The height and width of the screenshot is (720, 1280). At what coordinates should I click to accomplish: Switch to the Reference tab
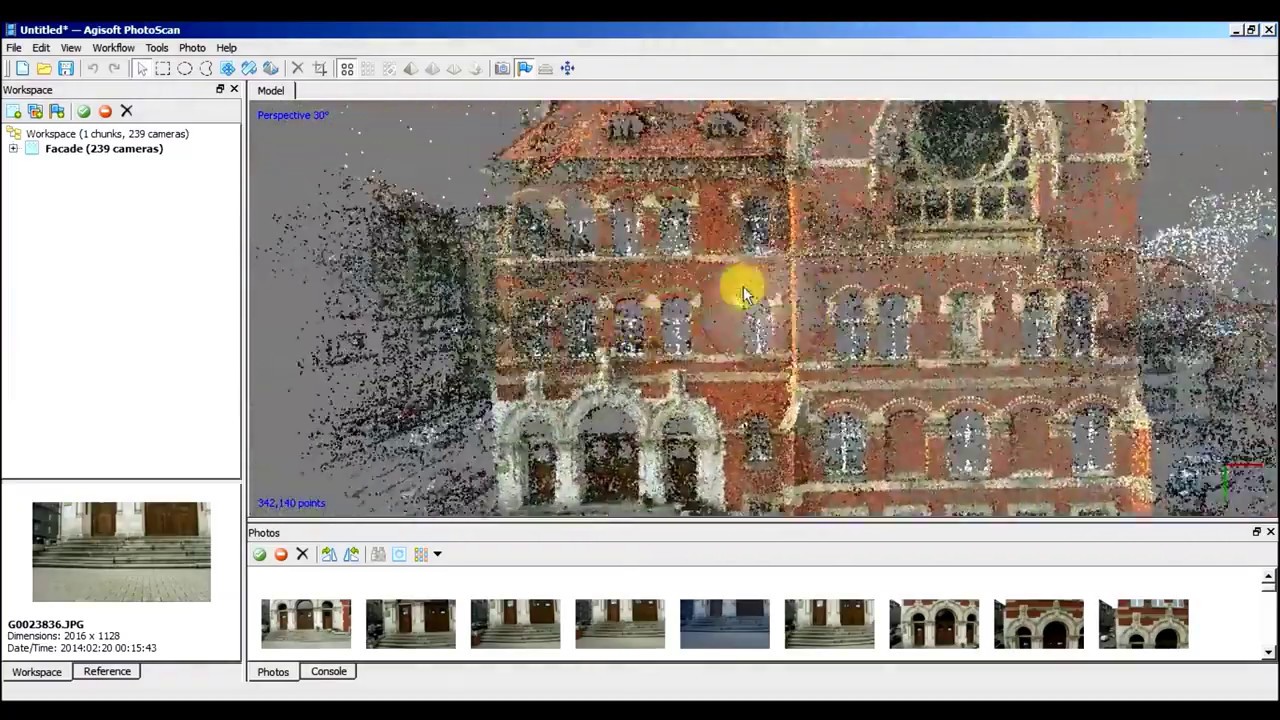(x=107, y=672)
